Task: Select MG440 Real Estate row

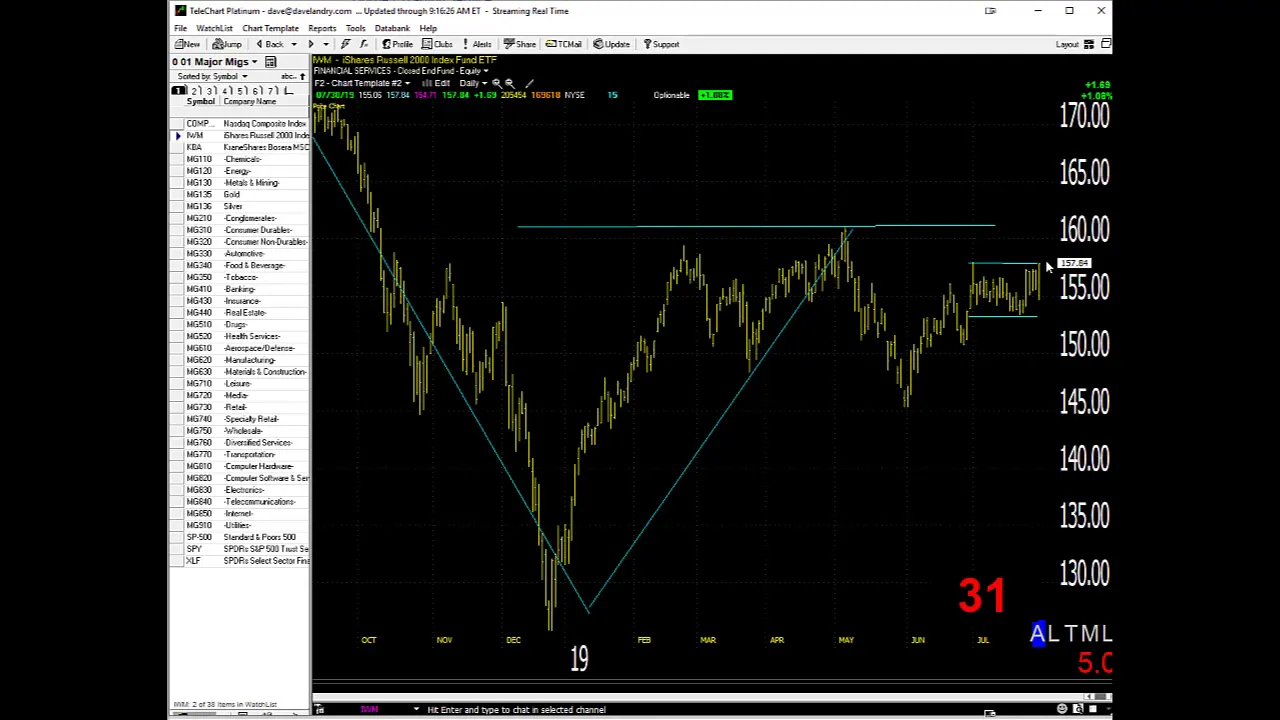Action: pos(240,313)
